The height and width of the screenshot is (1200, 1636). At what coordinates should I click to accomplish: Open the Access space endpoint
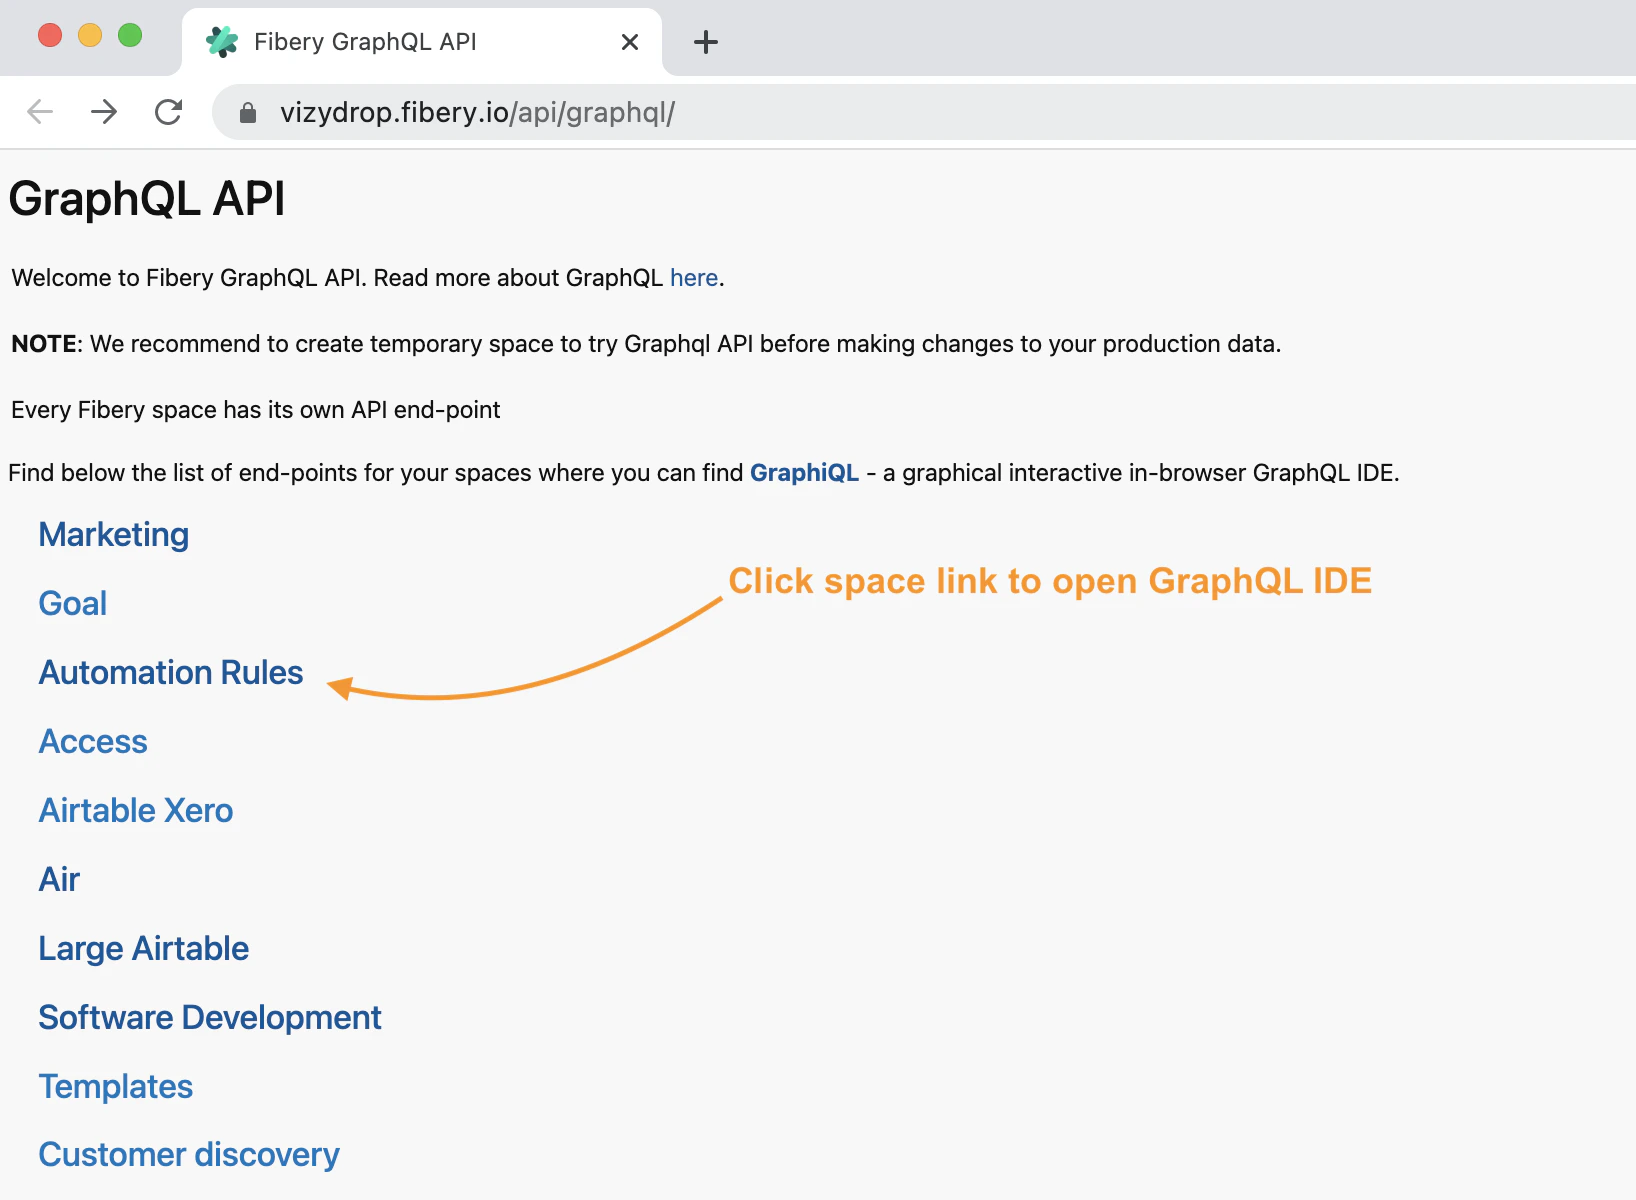pos(93,742)
